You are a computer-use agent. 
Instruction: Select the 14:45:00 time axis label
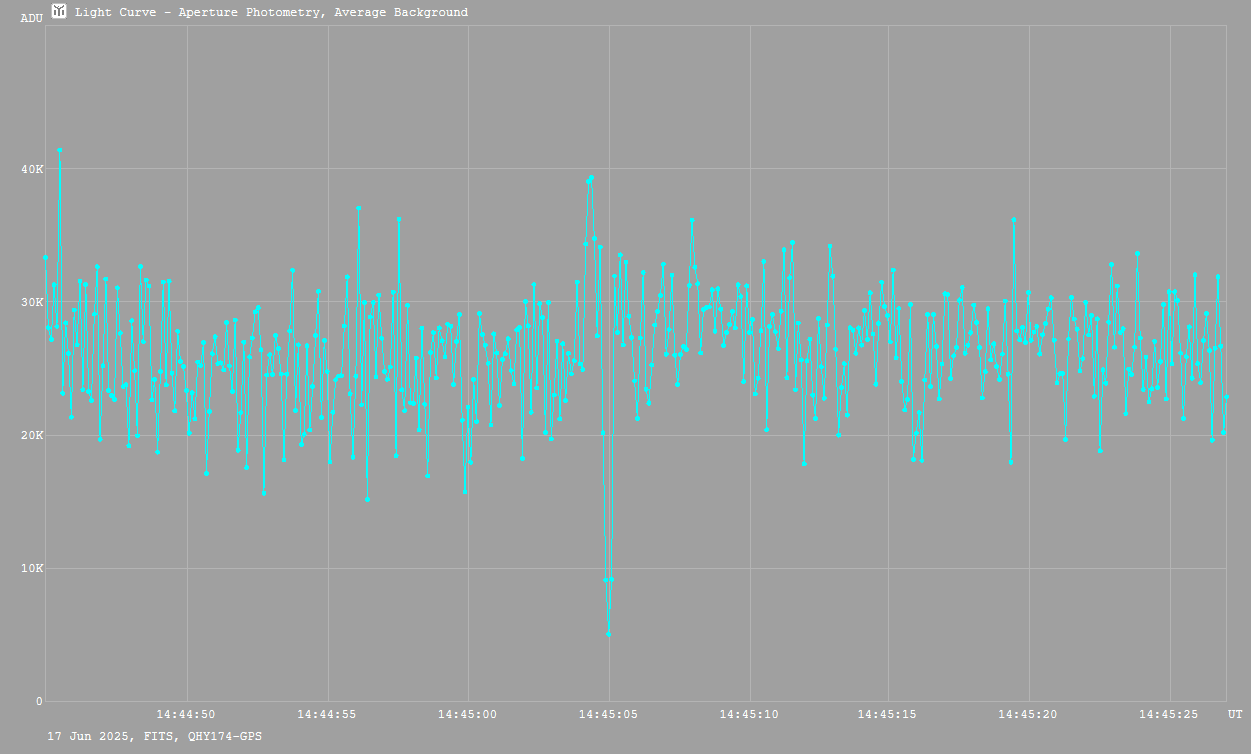click(x=467, y=715)
